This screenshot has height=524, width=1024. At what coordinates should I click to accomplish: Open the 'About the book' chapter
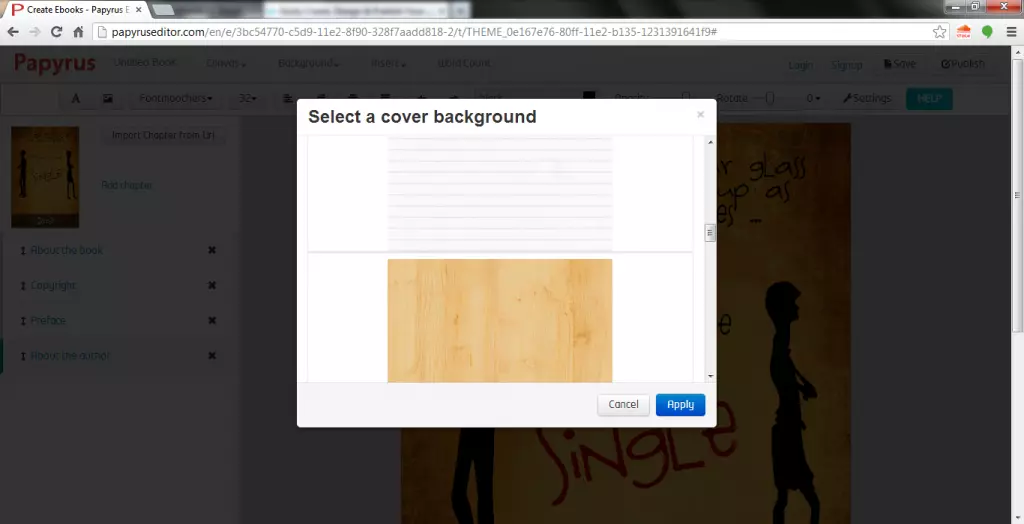pyautogui.click(x=67, y=250)
